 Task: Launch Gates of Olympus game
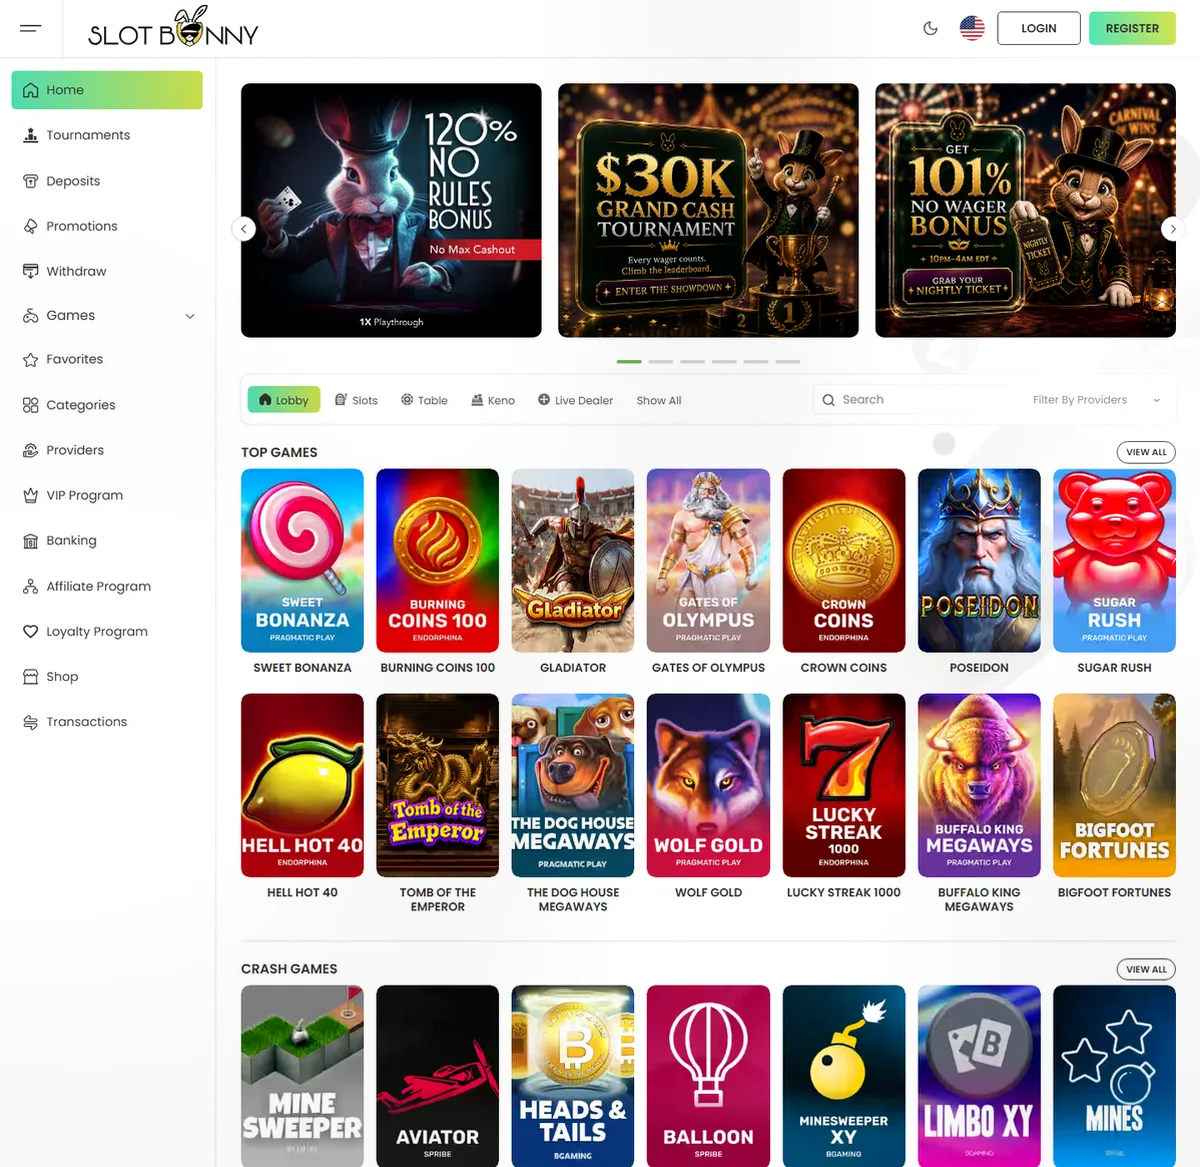708,561
